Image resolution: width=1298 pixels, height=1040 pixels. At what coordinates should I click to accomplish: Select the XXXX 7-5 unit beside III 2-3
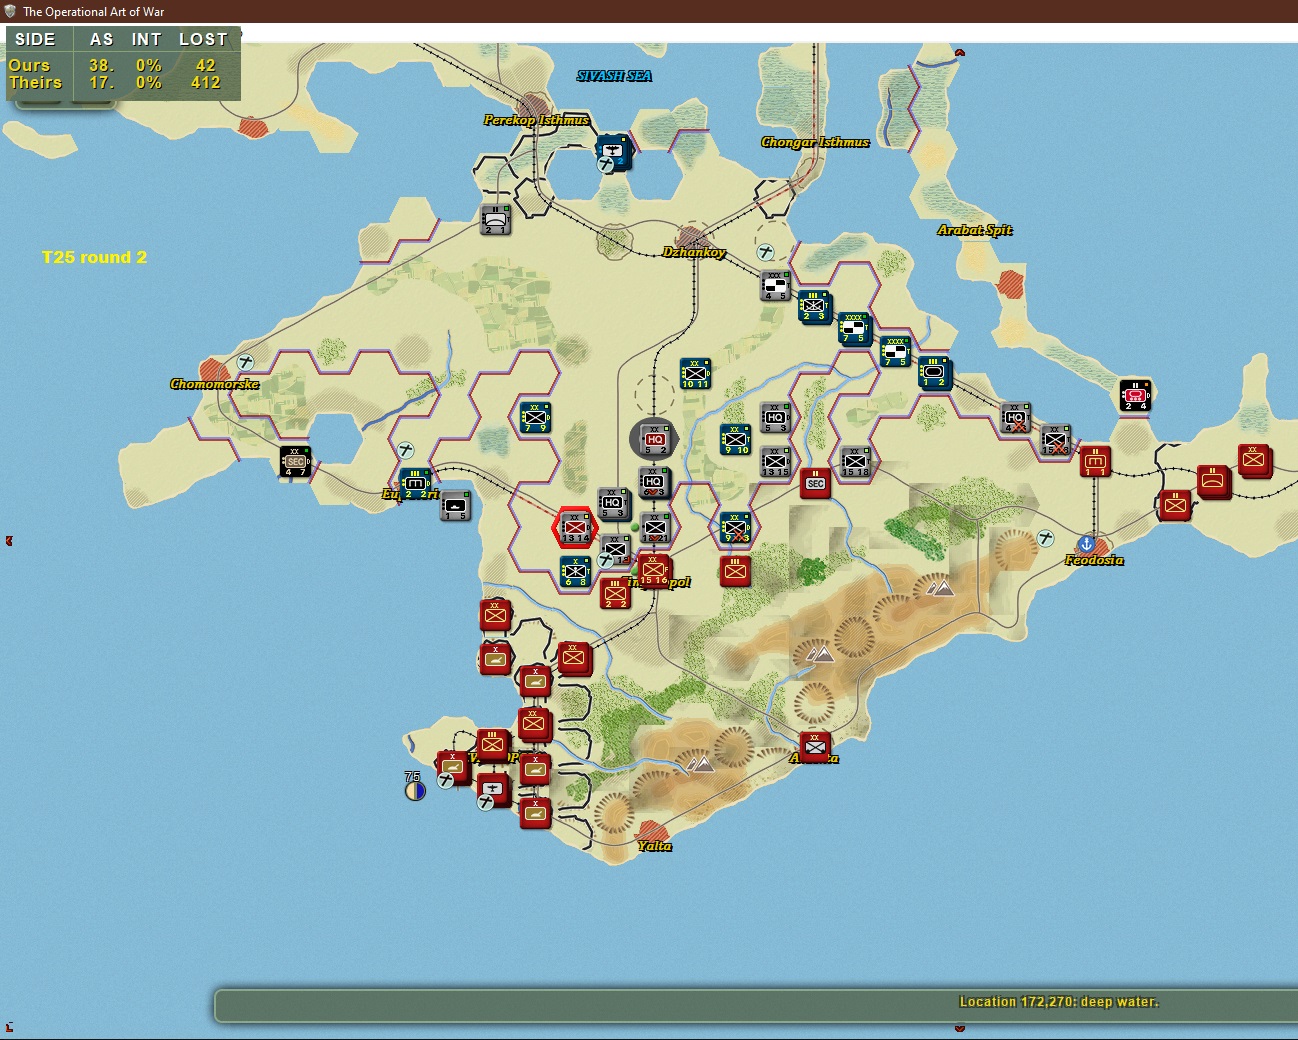click(854, 329)
